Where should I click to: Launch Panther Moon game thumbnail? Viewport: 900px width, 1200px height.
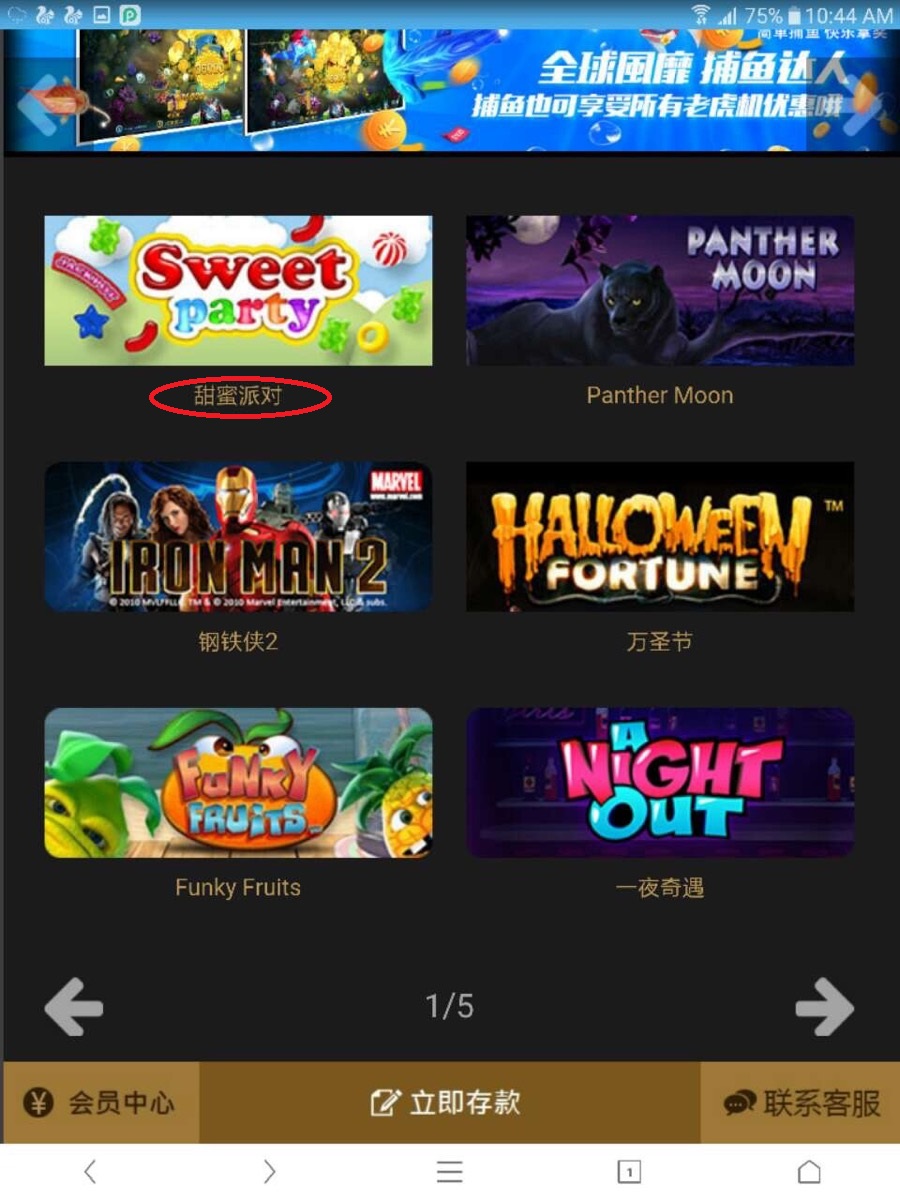pos(660,290)
